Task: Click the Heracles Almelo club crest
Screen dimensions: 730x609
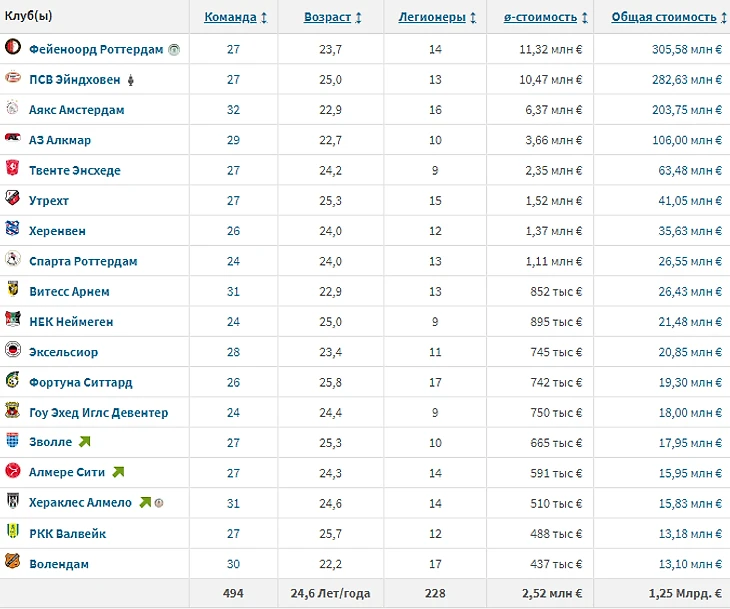Action: point(13,501)
